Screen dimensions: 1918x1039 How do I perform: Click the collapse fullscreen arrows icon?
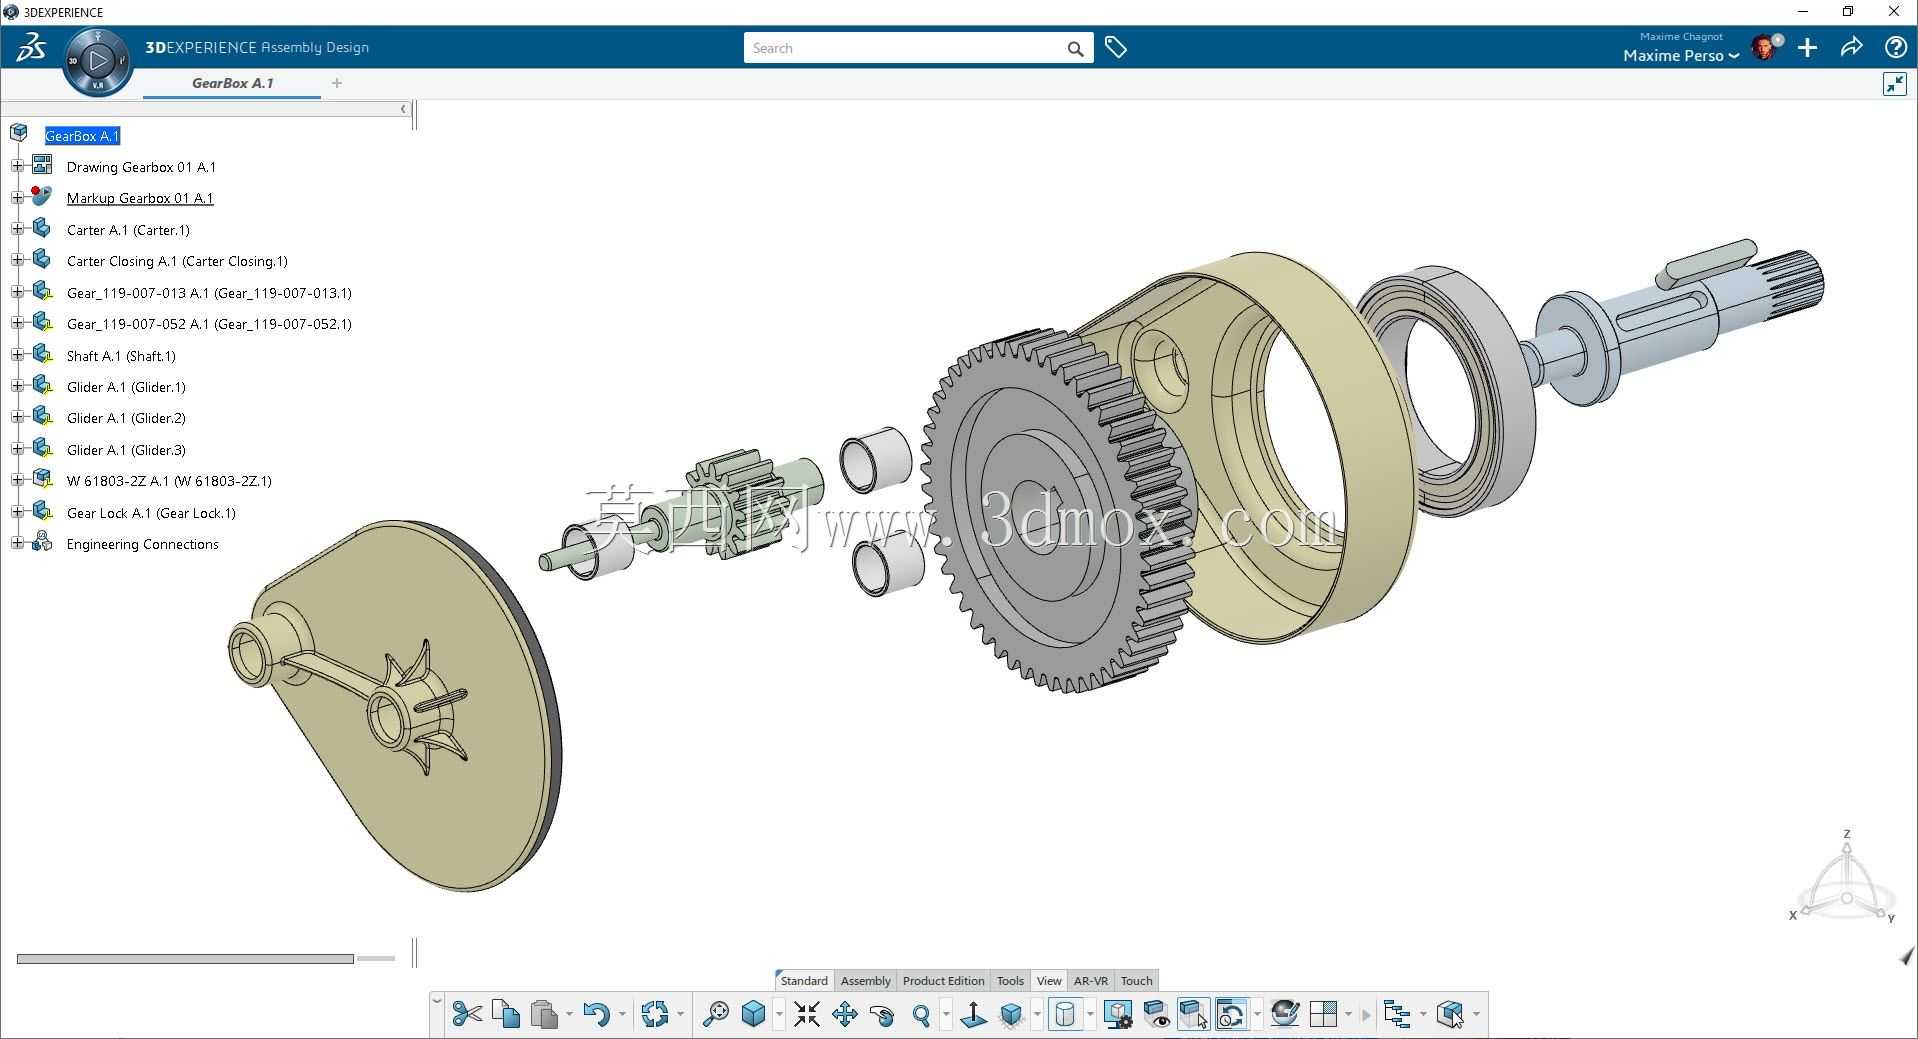coord(1895,84)
